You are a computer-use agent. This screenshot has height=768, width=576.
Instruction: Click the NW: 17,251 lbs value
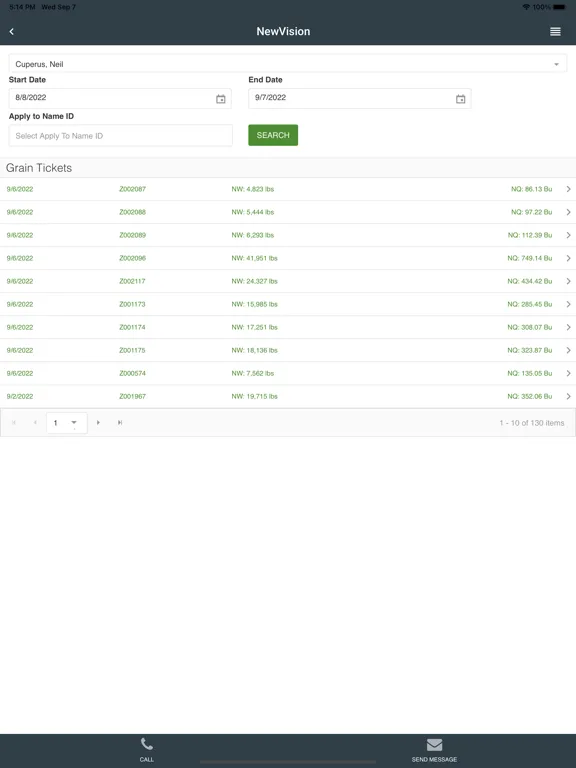254,327
